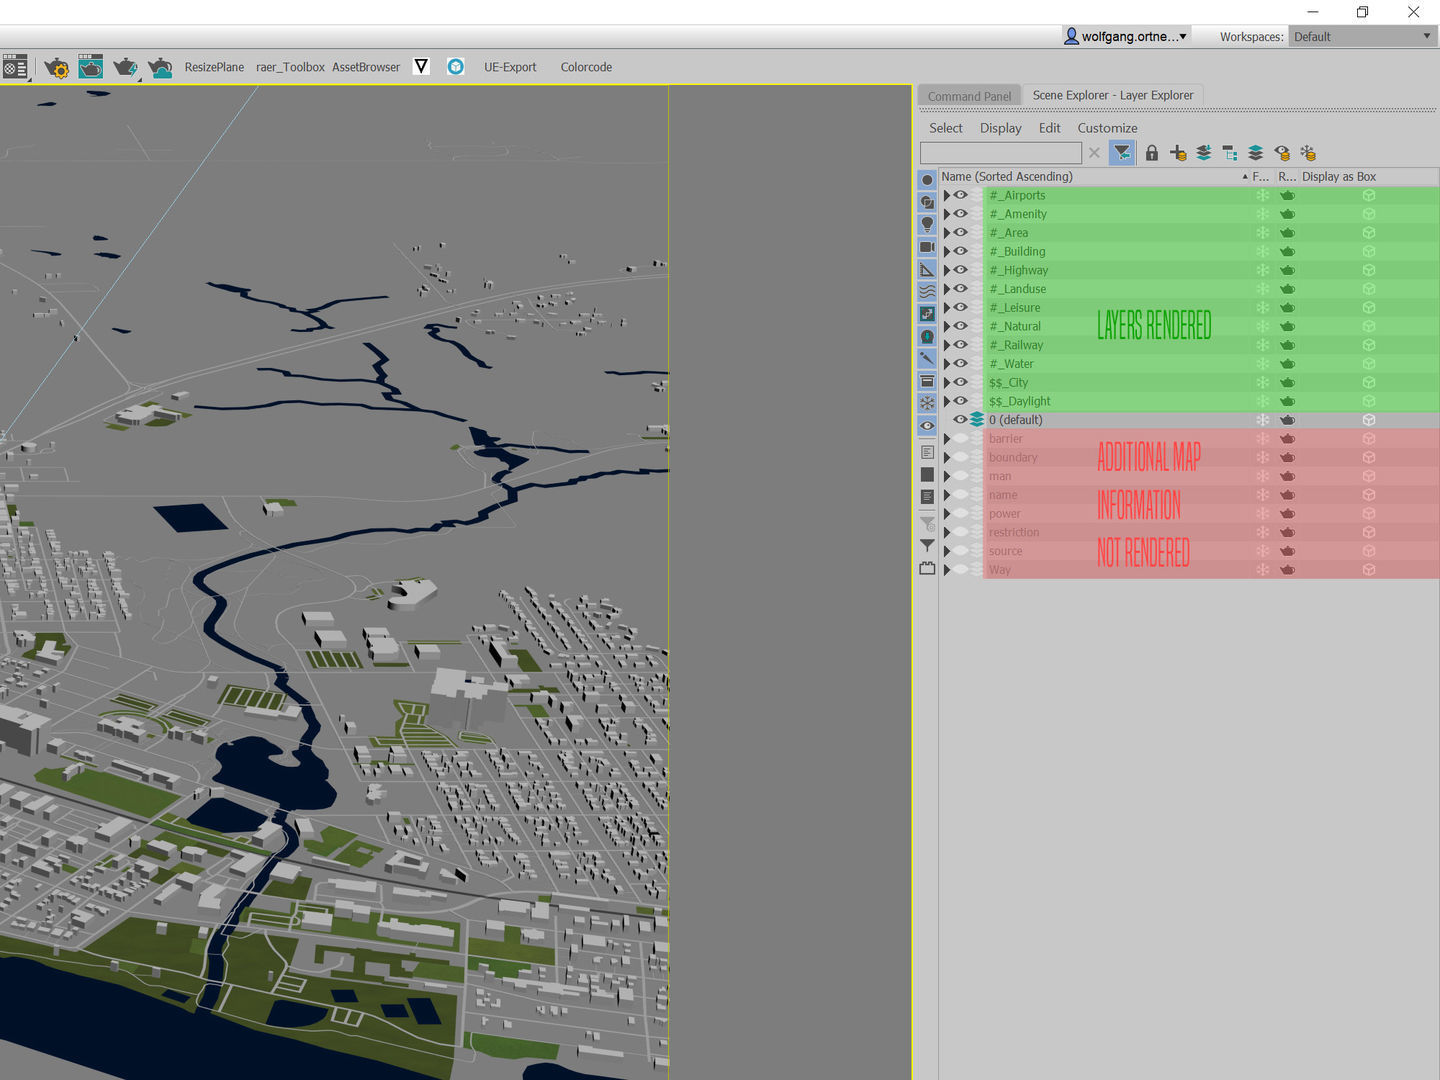
Task: Hide the #_Building layer via eye
Action: click(960, 251)
